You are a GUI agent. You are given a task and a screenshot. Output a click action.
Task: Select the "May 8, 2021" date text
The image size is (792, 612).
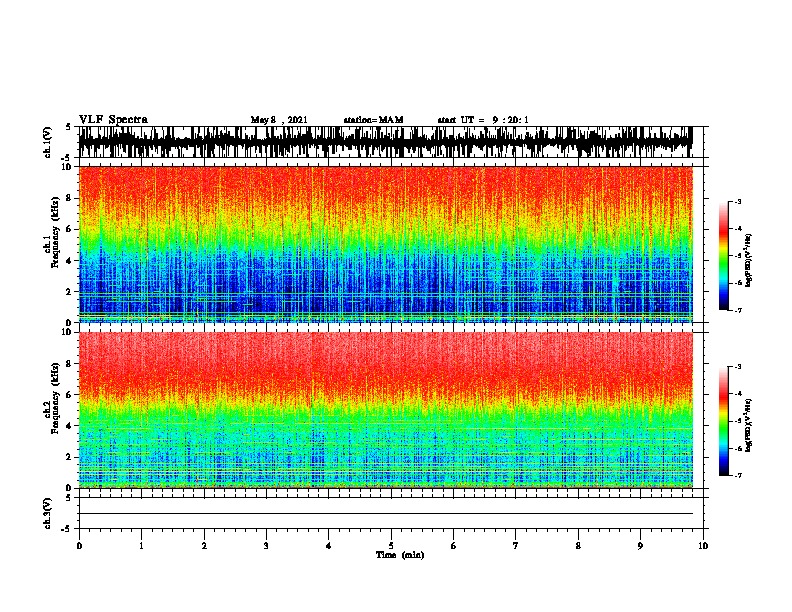tap(279, 120)
